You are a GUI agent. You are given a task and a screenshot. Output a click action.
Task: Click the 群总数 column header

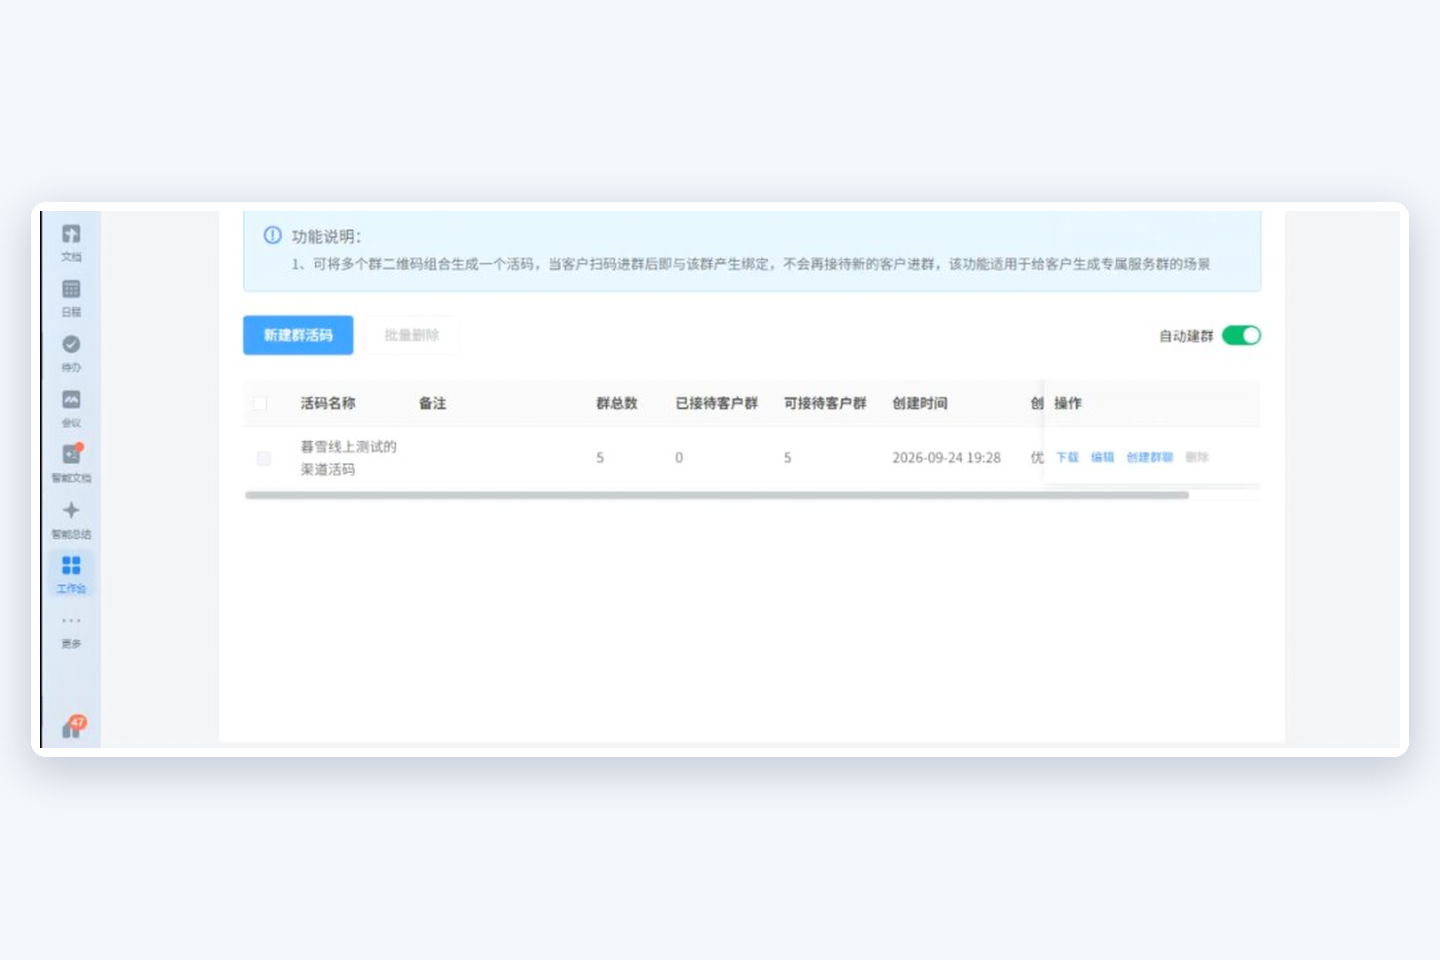coord(617,403)
